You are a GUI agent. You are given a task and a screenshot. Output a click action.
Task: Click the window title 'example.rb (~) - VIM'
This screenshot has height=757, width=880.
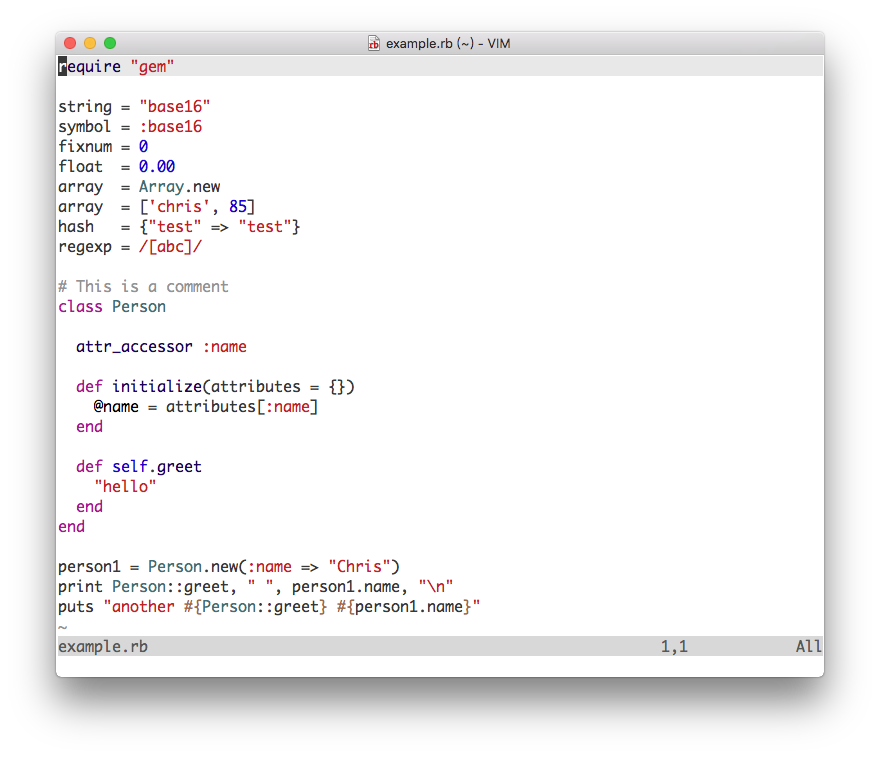[448, 43]
